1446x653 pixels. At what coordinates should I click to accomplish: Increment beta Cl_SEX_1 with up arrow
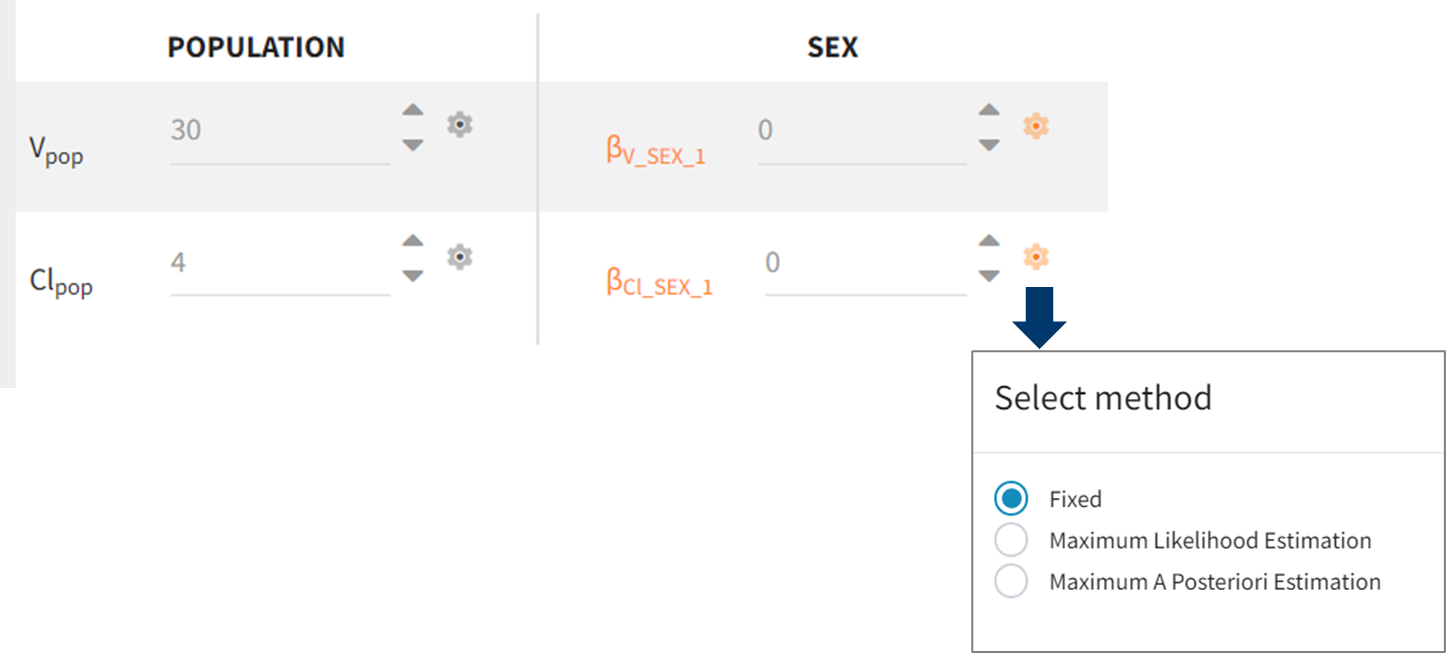point(989,241)
